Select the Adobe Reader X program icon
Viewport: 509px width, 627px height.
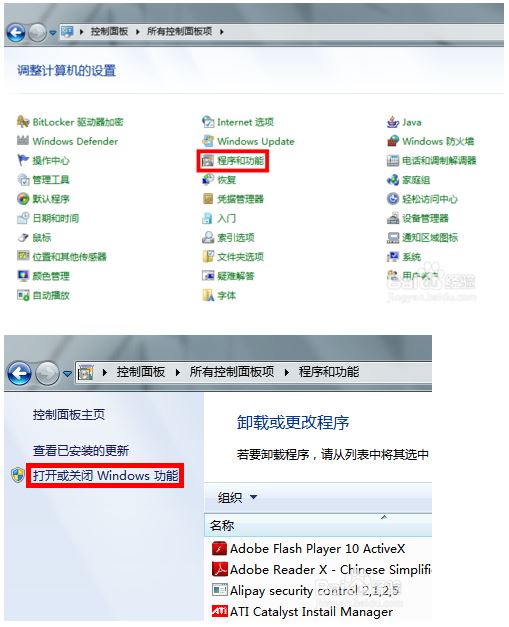220,569
